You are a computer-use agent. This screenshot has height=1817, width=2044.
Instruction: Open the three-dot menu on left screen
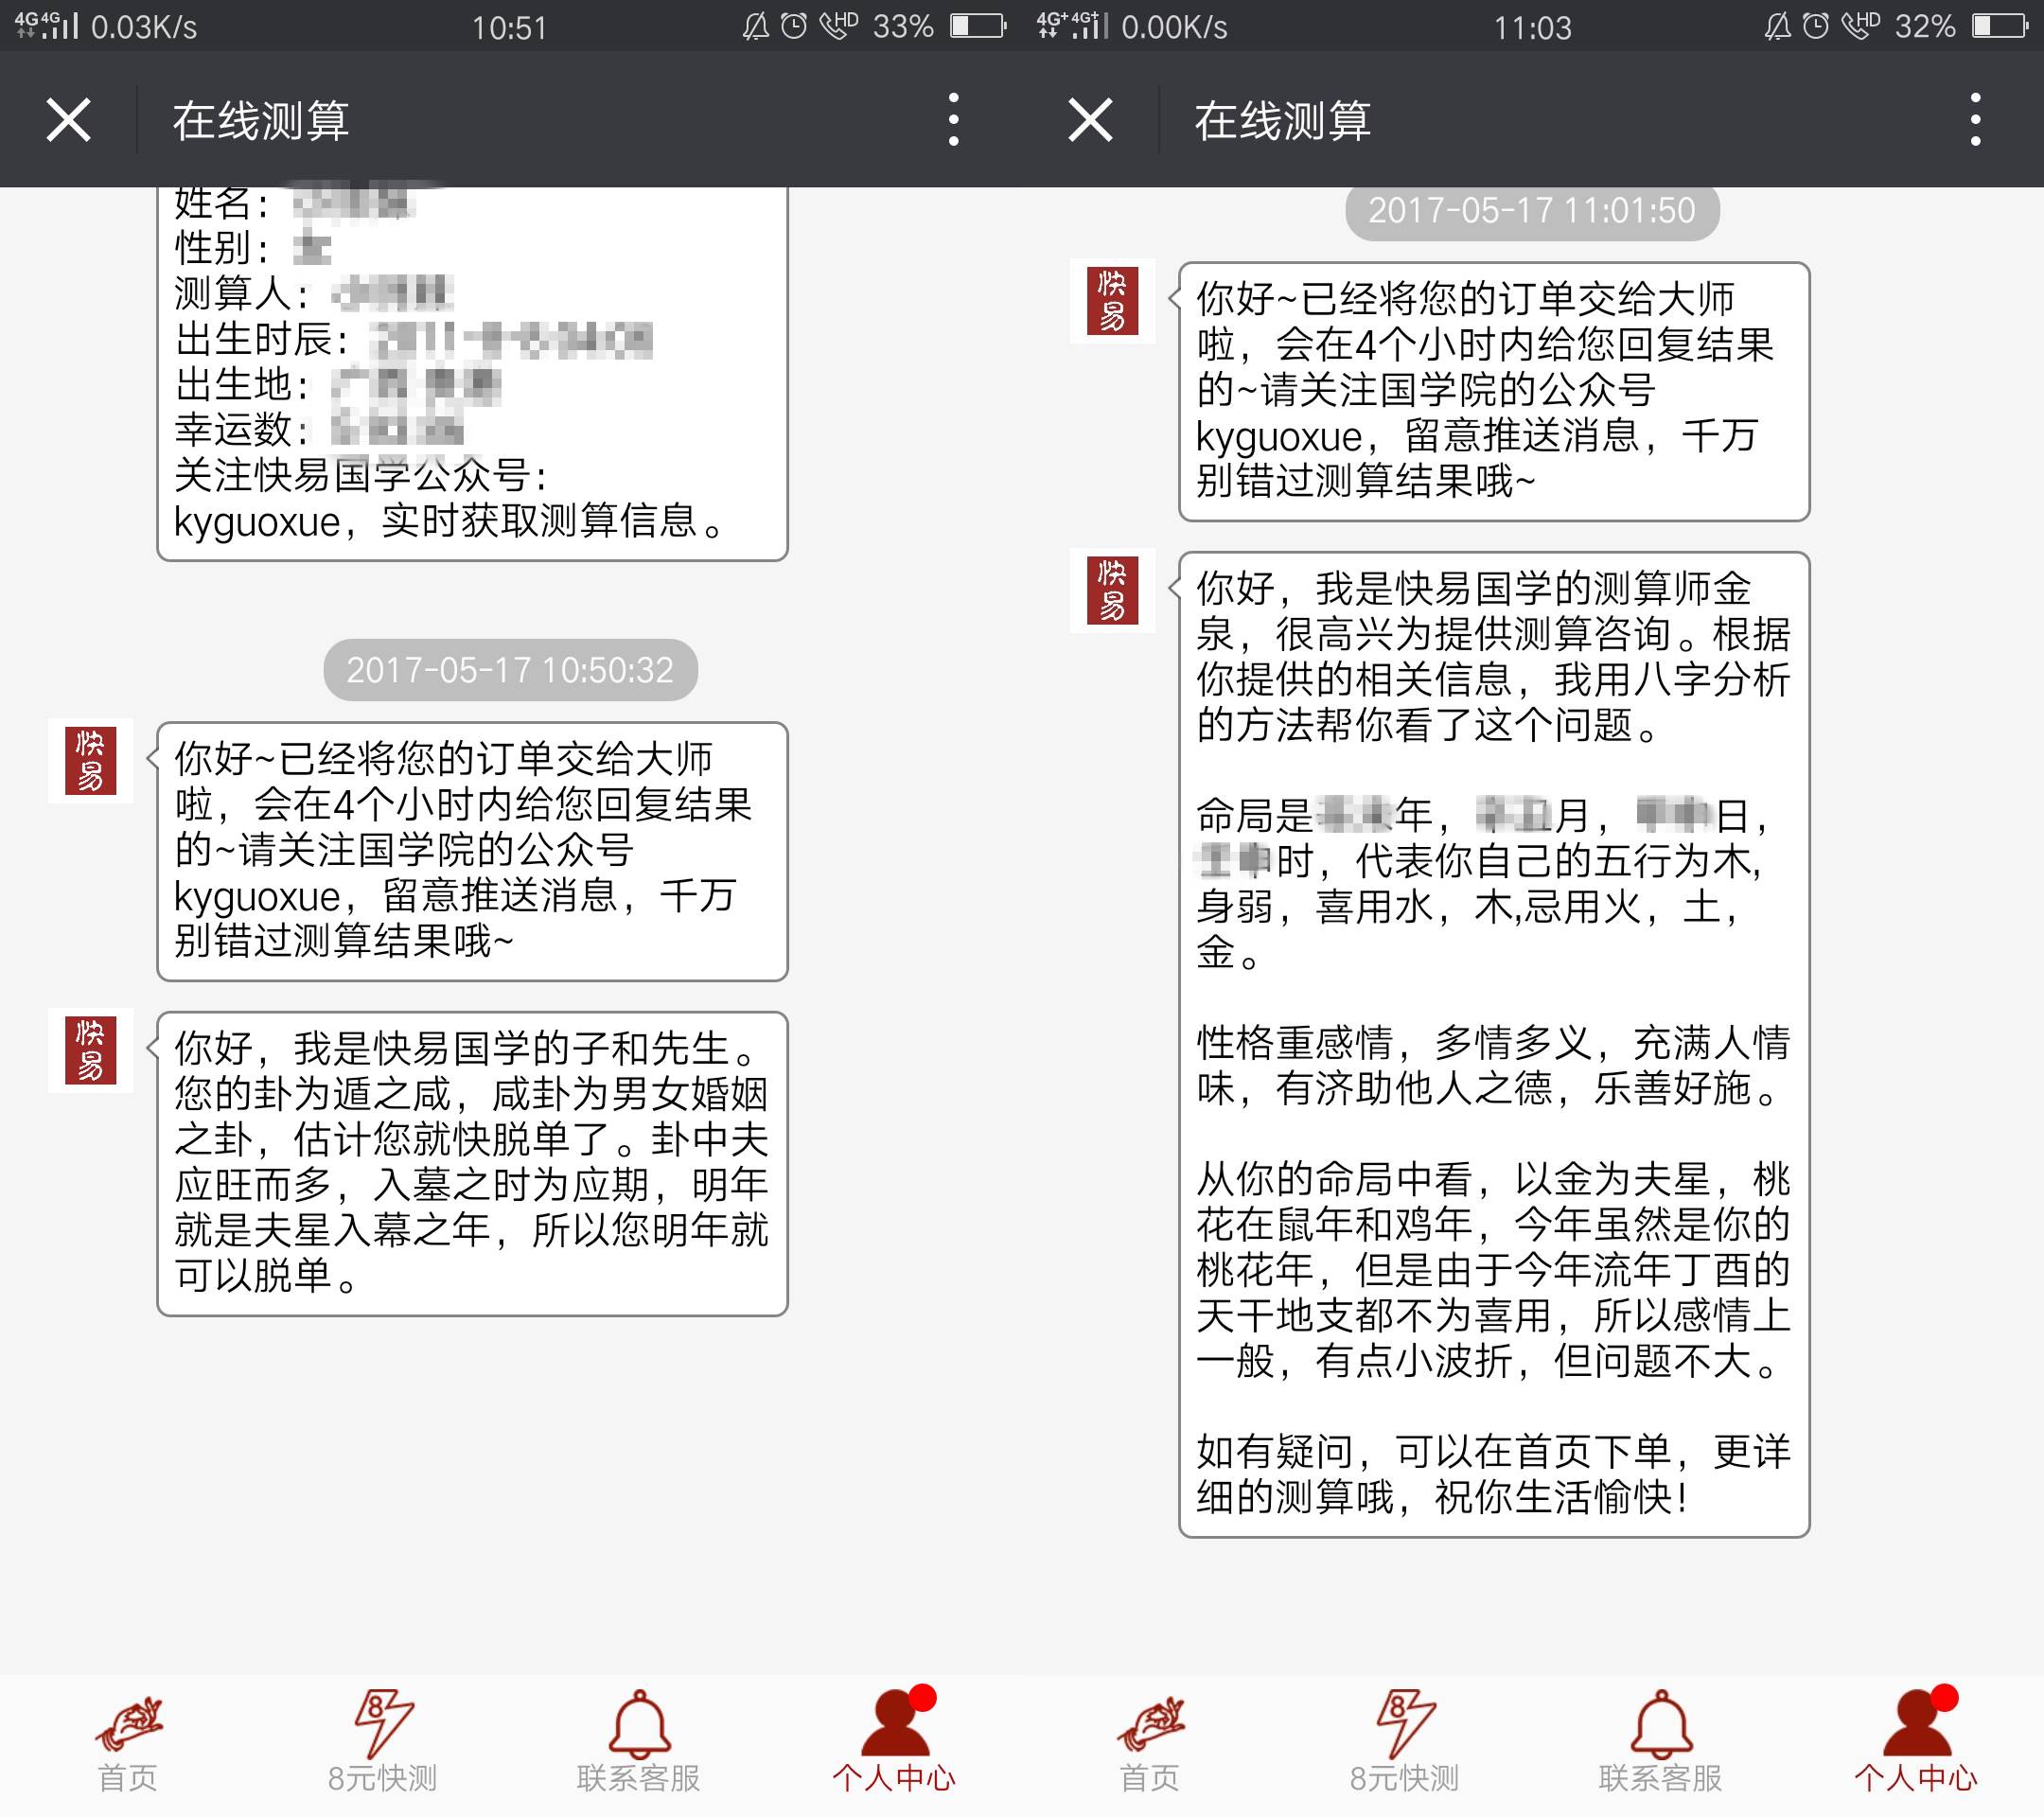(x=953, y=120)
